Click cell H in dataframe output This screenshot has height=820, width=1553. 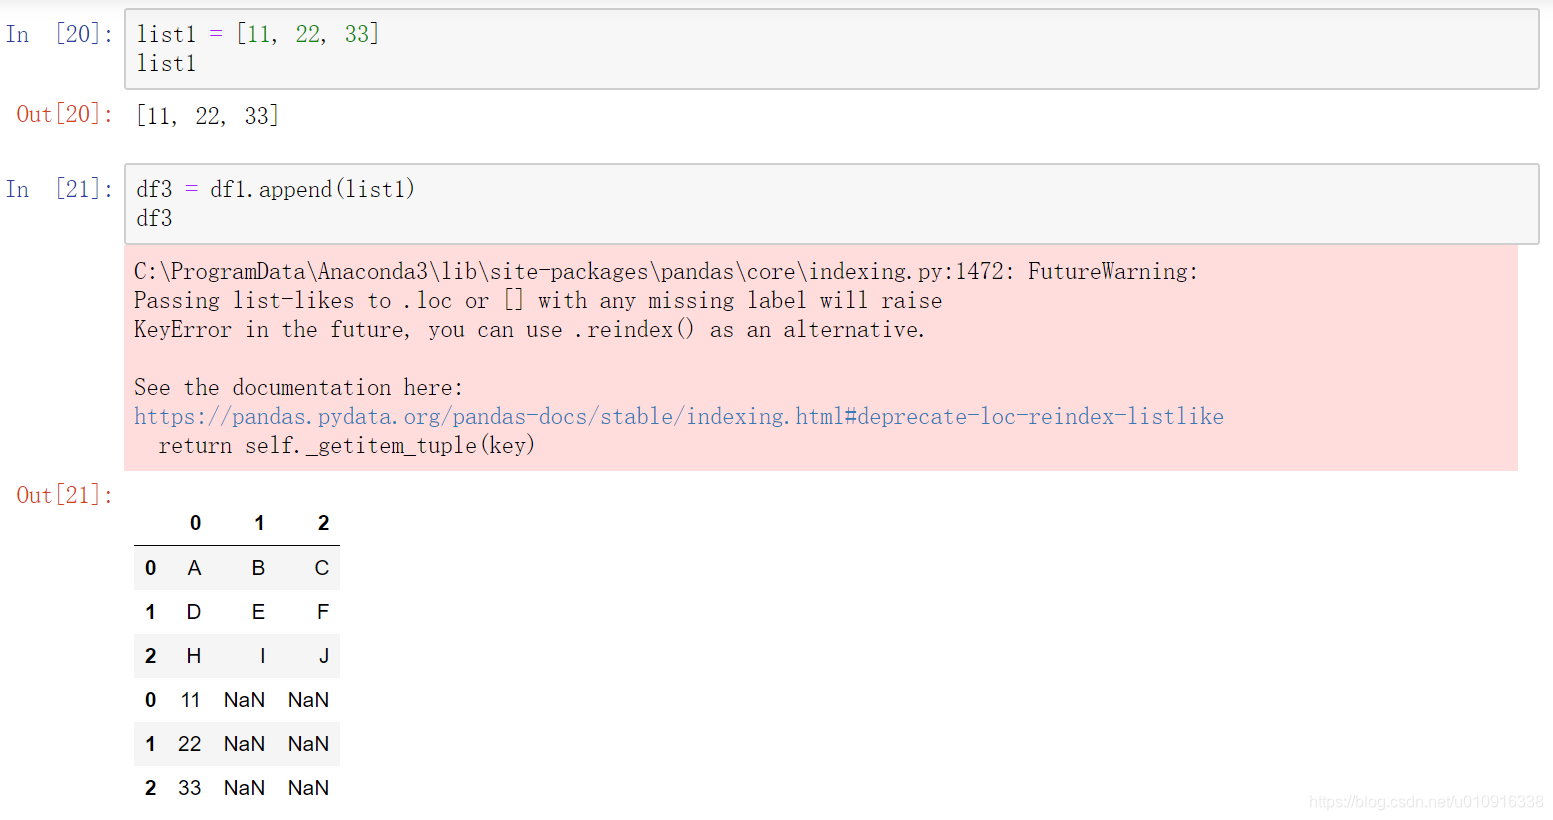coord(194,656)
